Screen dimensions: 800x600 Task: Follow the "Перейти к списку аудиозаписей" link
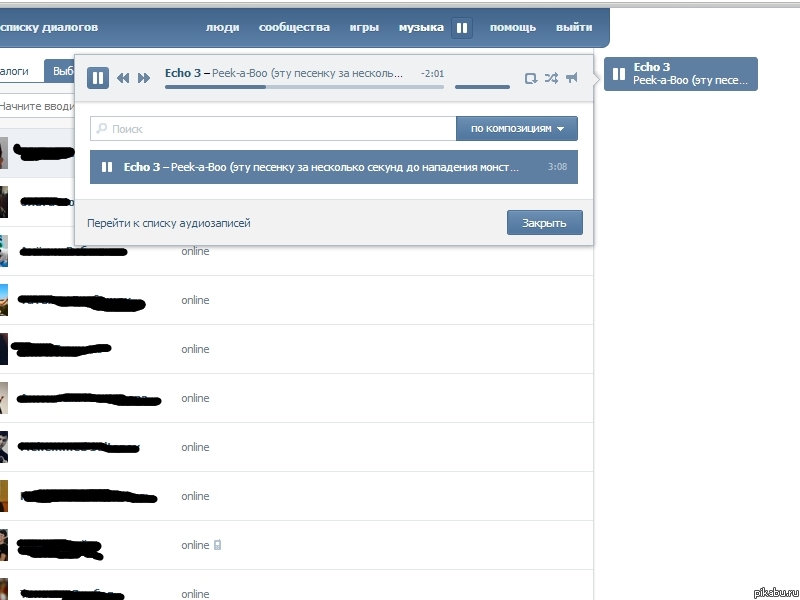[x=169, y=223]
